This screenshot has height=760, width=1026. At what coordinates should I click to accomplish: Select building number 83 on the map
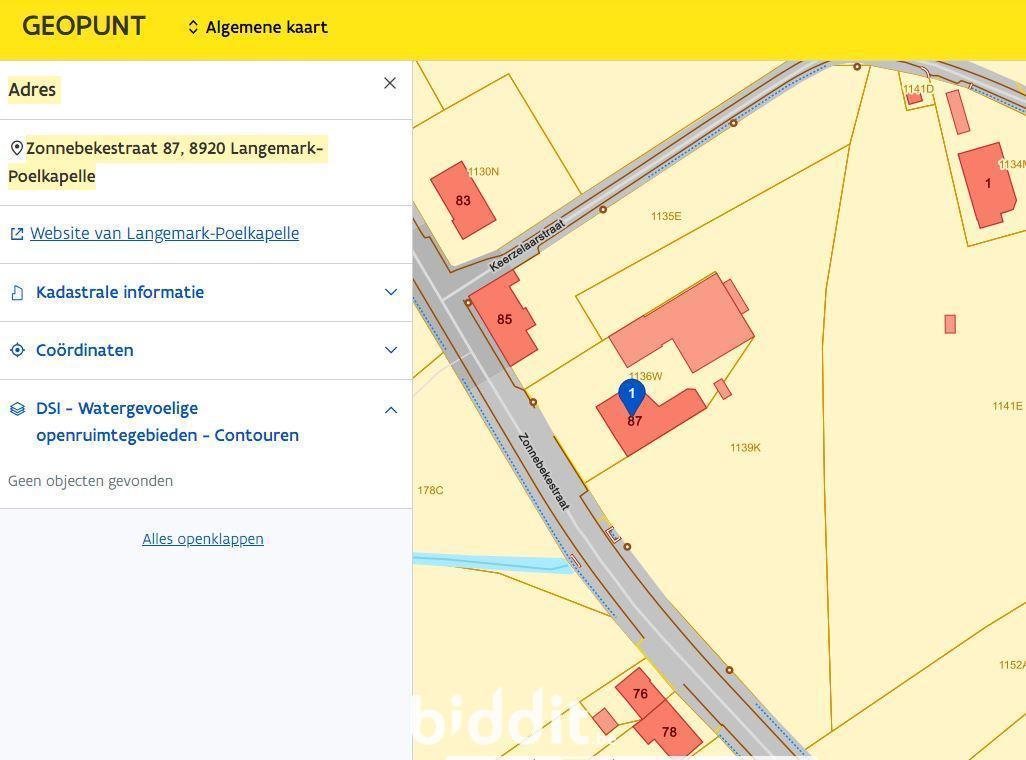click(x=462, y=200)
